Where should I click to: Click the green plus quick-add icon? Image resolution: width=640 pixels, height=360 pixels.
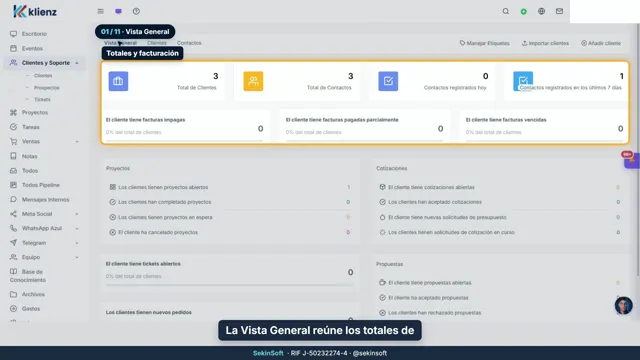click(524, 11)
